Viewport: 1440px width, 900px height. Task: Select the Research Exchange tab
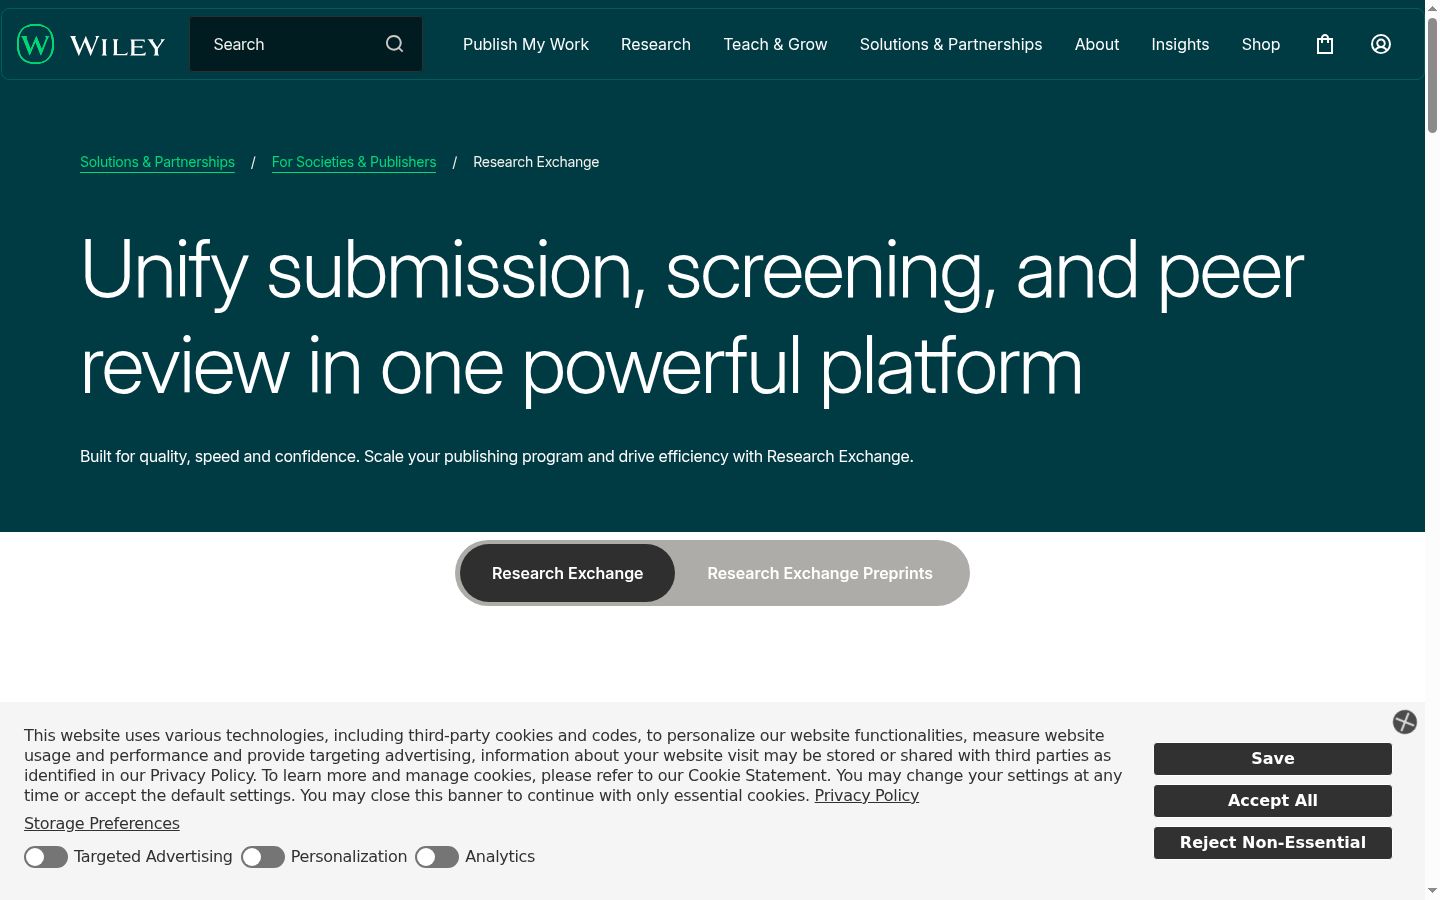pos(567,573)
